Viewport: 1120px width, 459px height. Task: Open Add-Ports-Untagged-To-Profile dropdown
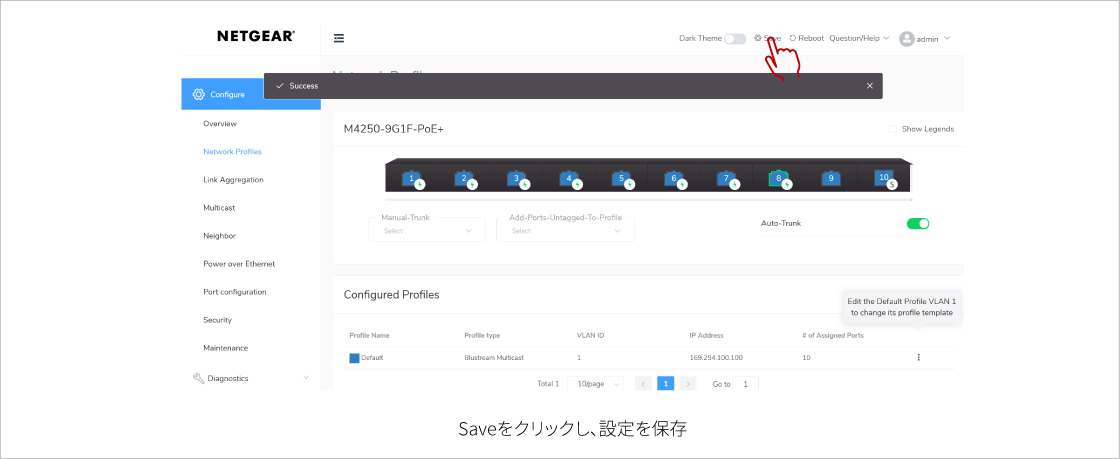click(565, 230)
